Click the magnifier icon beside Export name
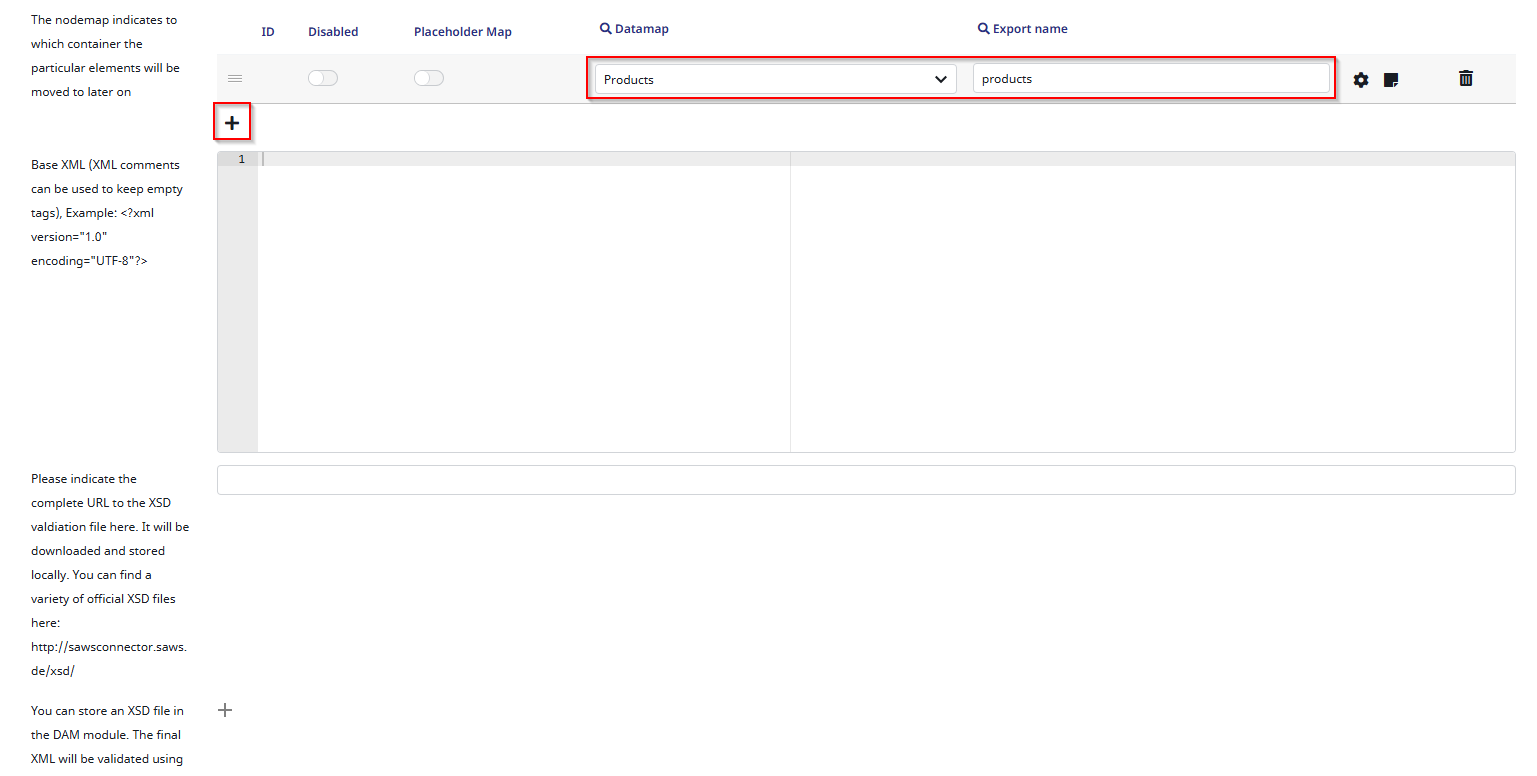The height and width of the screenshot is (776, 1537). pyautogui.click(x=983, y=29)
